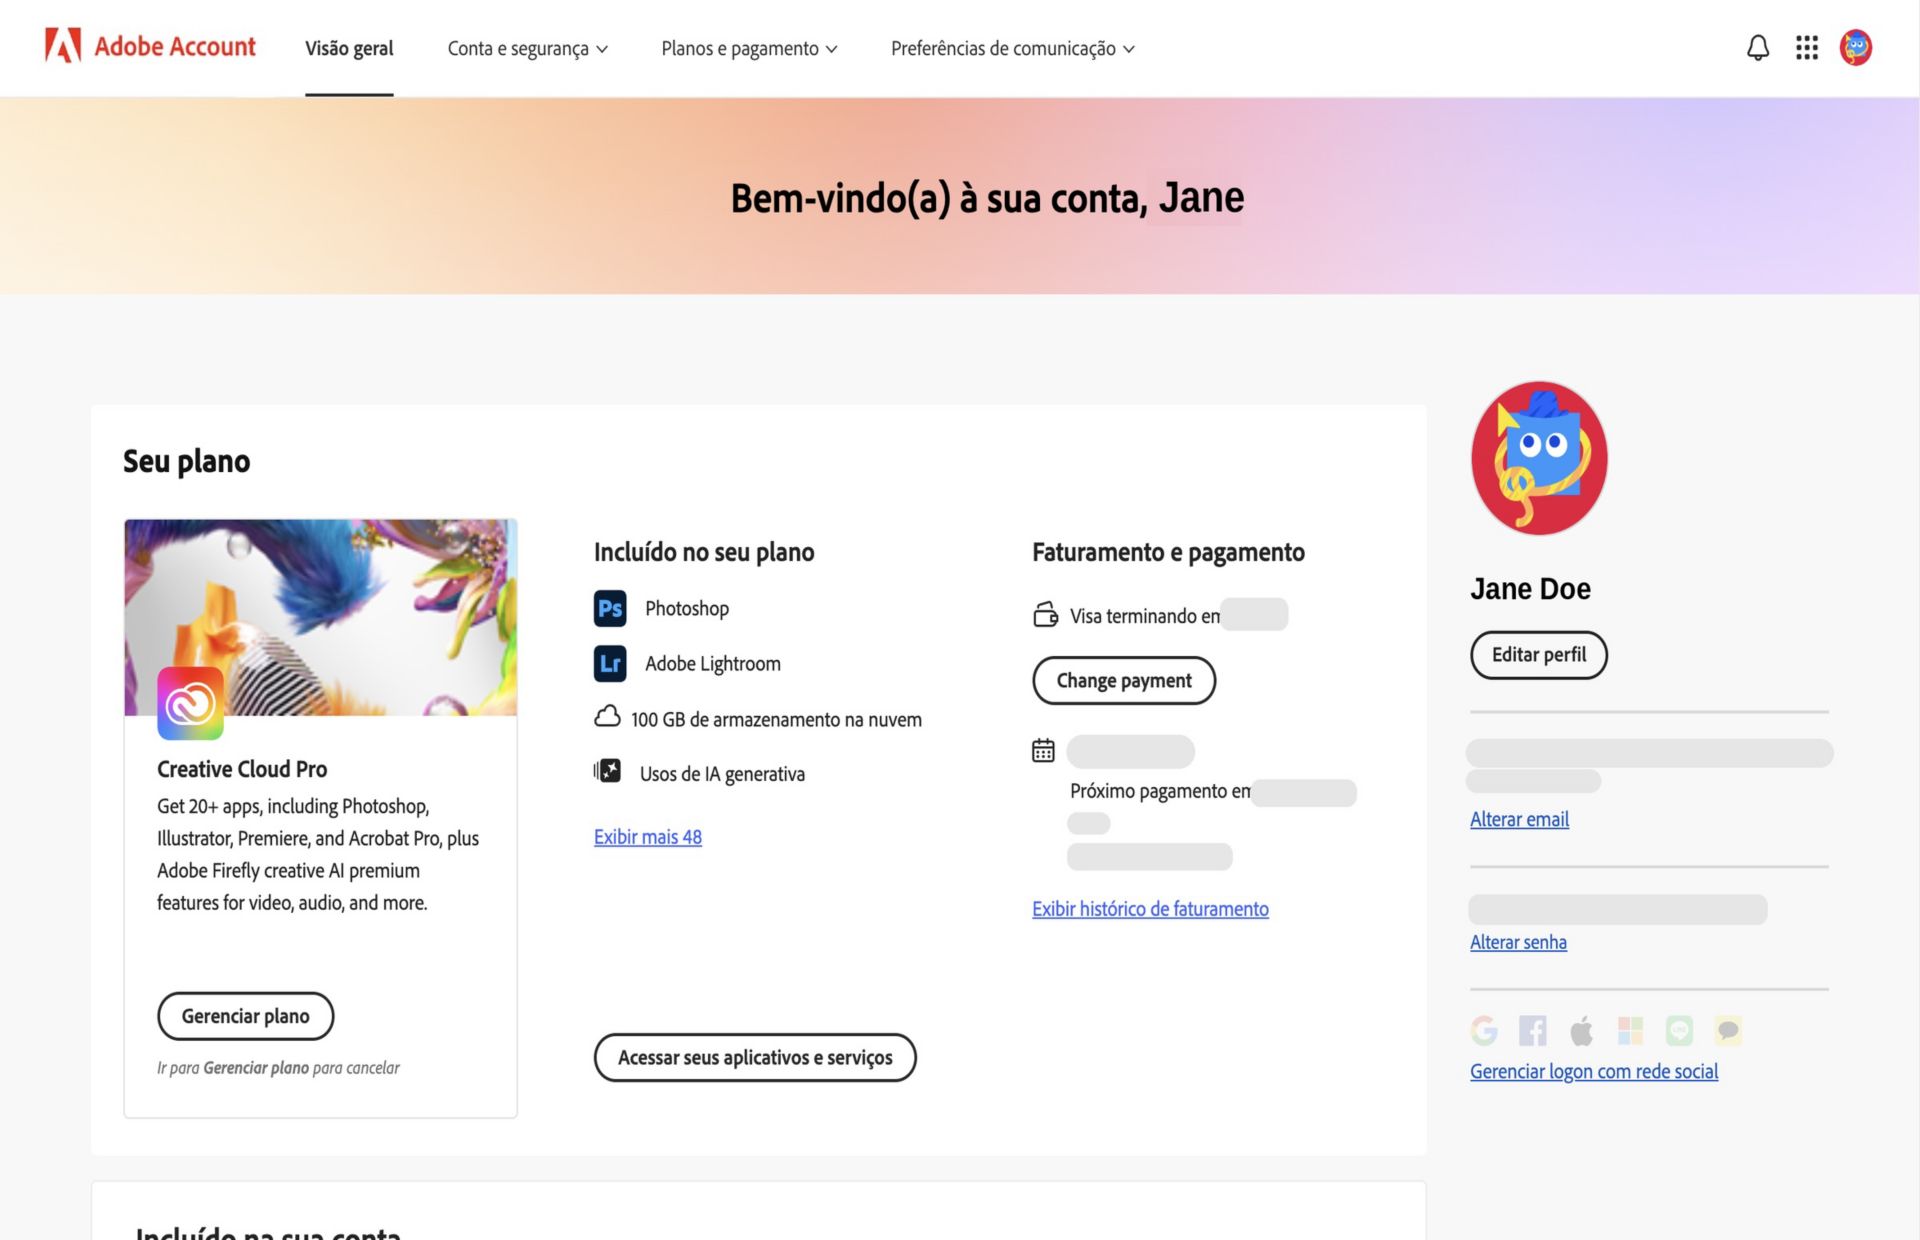
Task: Click Próximo pagamento em text
Action: tap(1160, 791)
